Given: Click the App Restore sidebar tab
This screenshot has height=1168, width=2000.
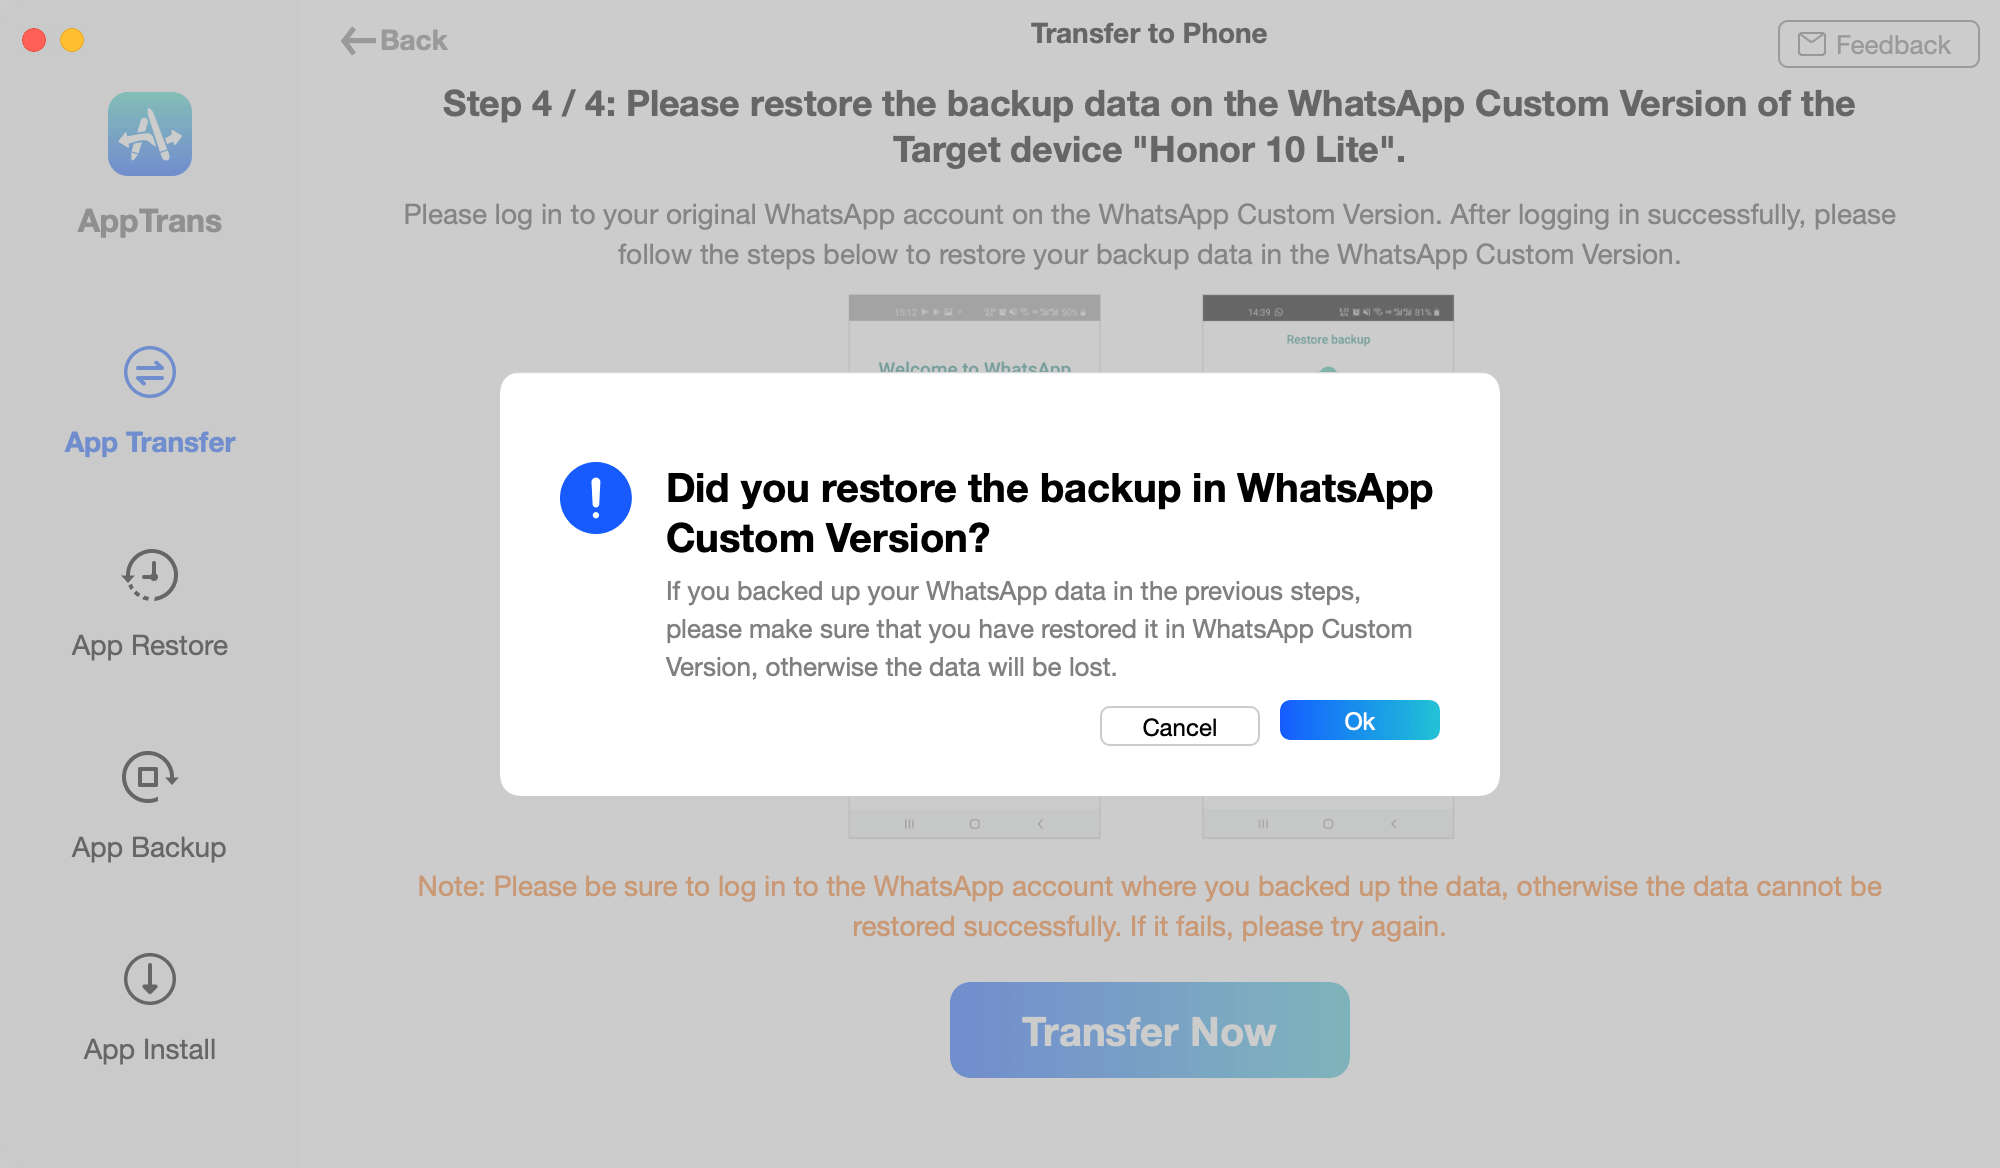Looking at the screenshot, I should click(x=149, y=606).
